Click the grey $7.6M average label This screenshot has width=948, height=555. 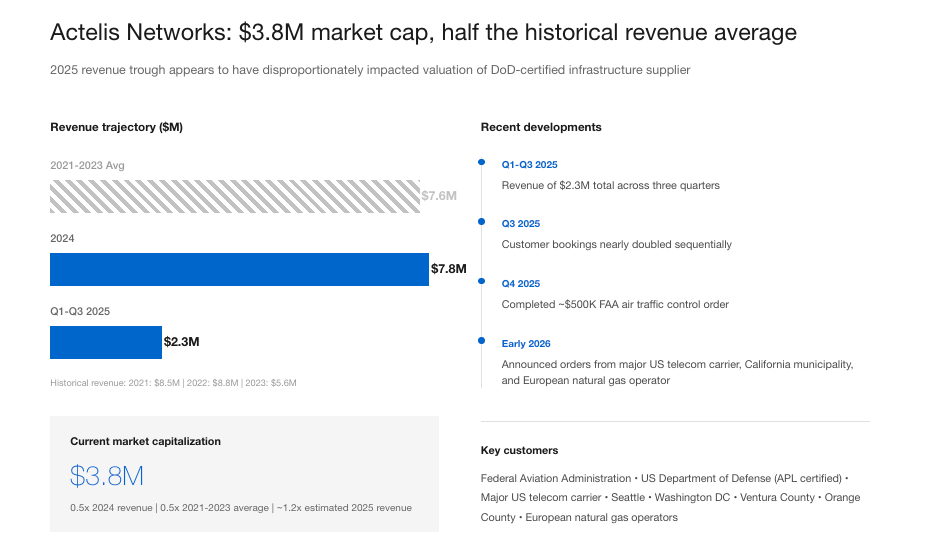click(439, 196)
